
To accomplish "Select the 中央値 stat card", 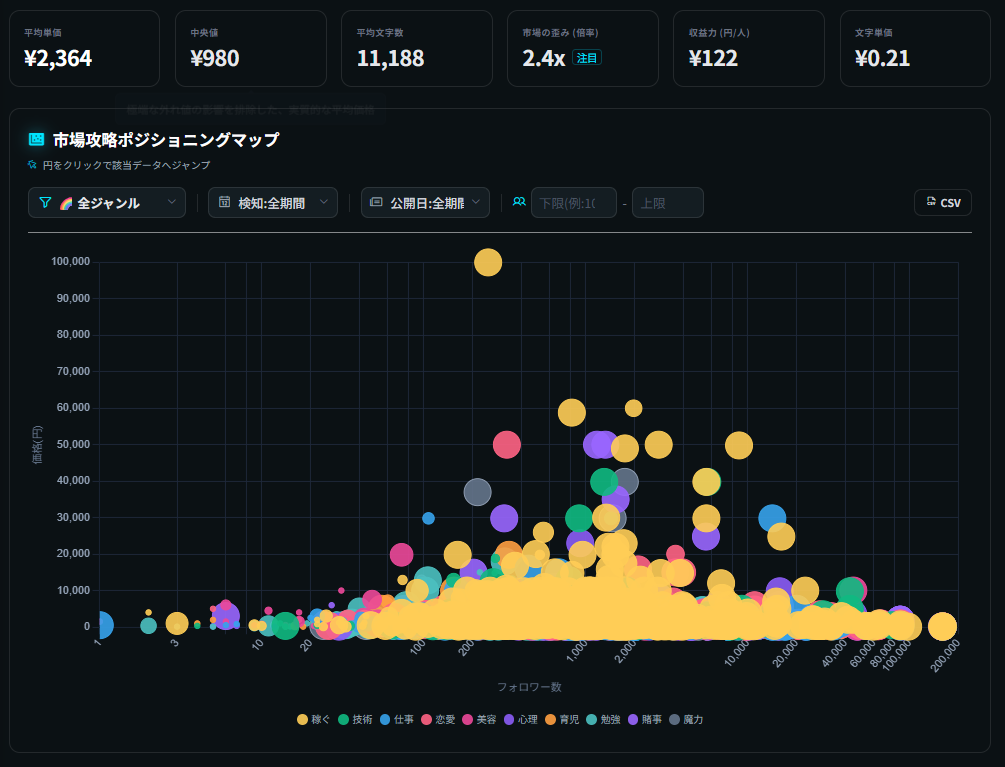I will click(x=250, y=48).
